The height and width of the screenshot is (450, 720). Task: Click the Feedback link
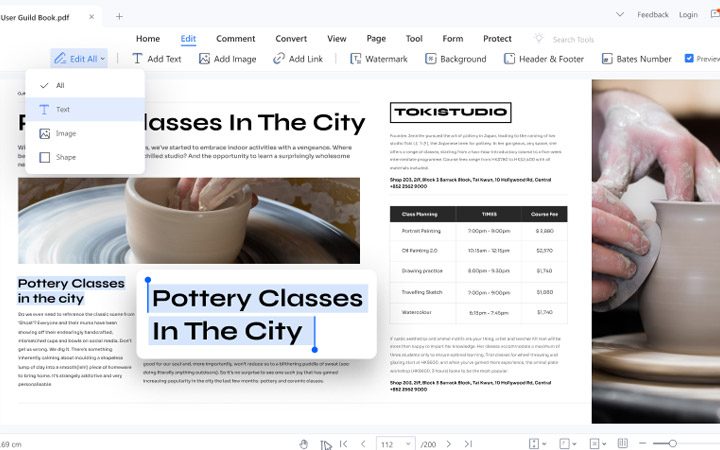pos(652,15)
